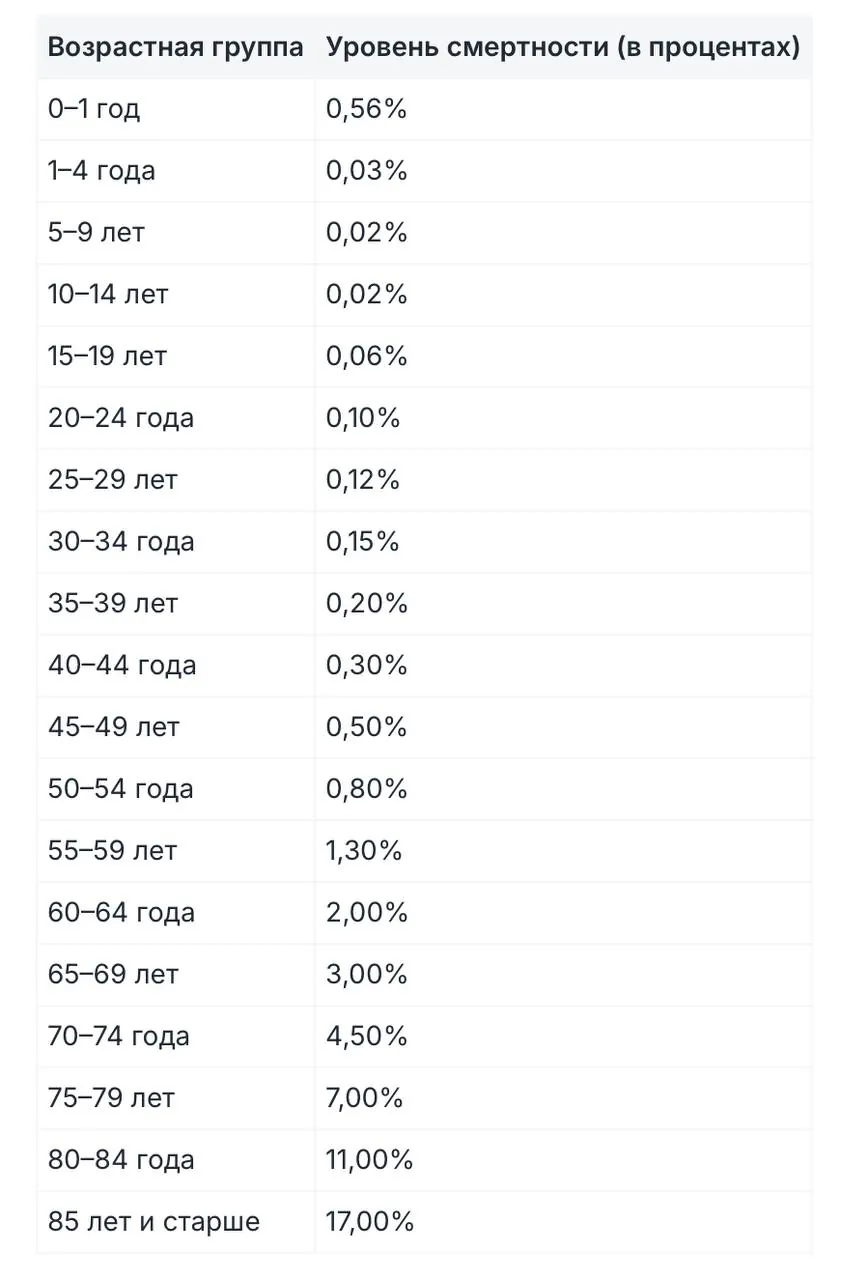
Task: Select the "40–44 года" age cell
Action: tap(122, 666)
